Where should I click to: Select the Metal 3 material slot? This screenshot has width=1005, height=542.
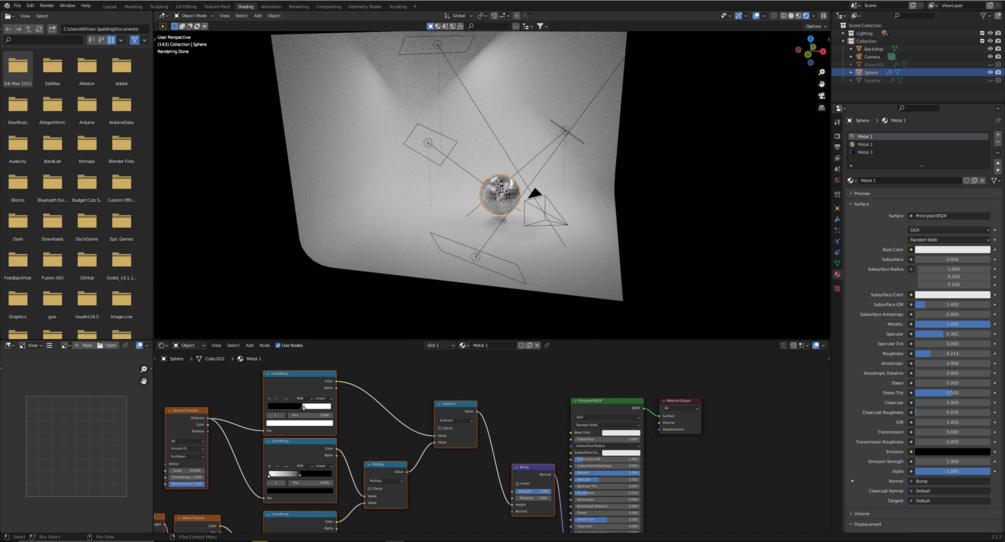pos(918,152)
